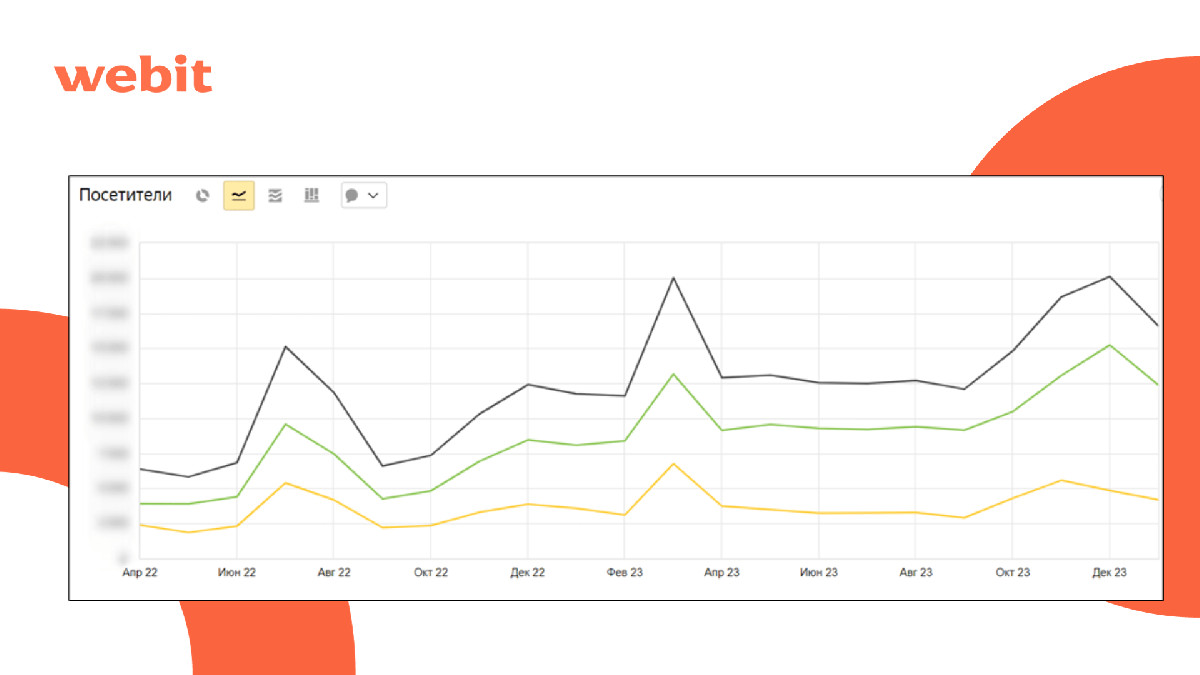Click the Апр 22 axis label
The image size is (1200, 675).
(140, 572)
